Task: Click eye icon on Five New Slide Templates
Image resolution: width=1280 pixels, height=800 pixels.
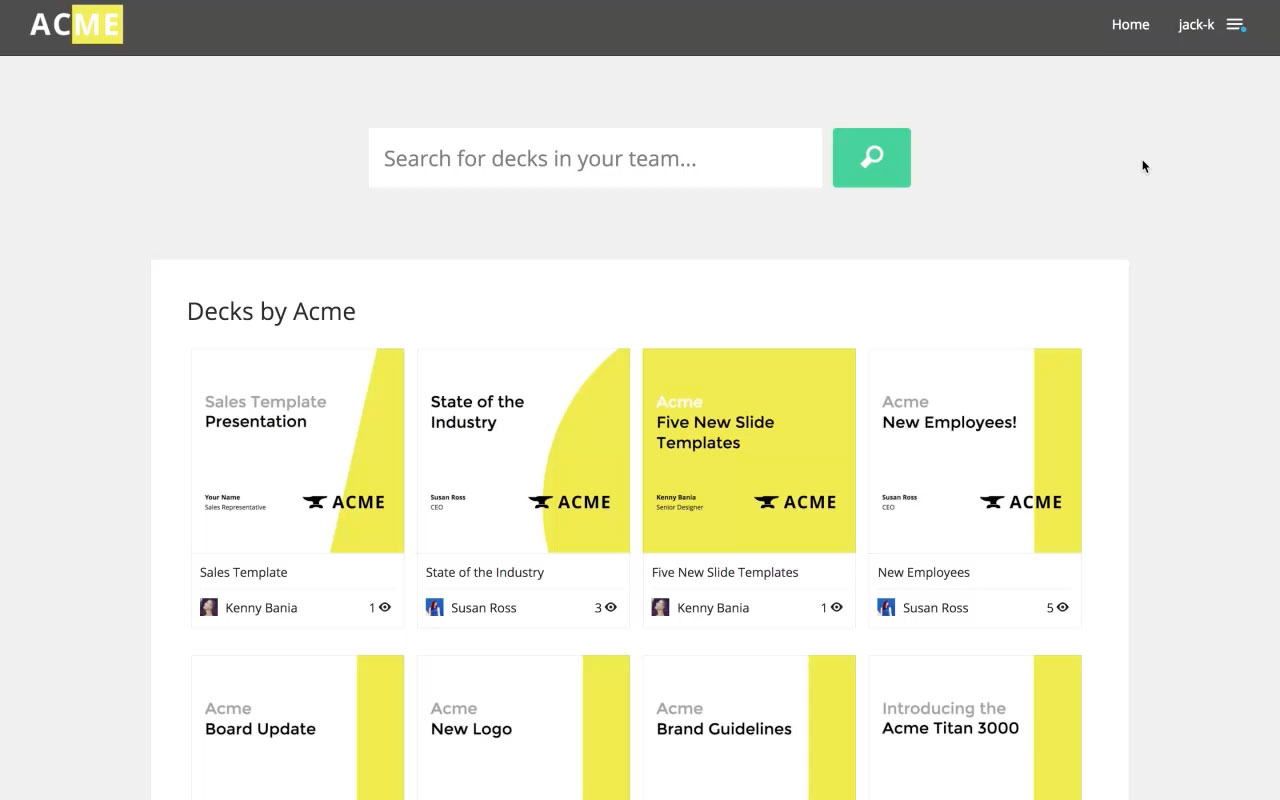Action: point(837,607)
